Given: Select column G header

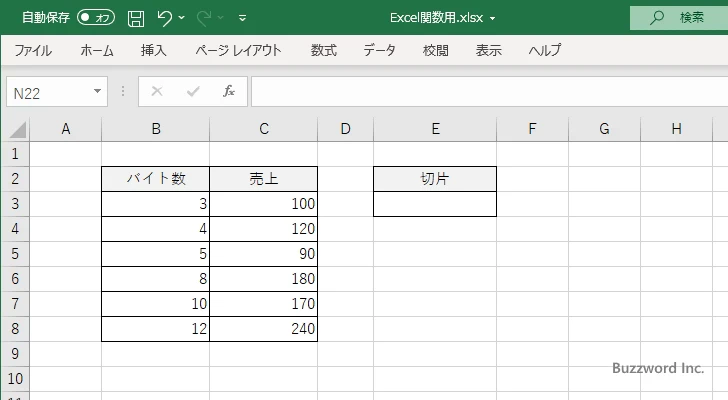Looking at the screenshot, I should 604,129.
